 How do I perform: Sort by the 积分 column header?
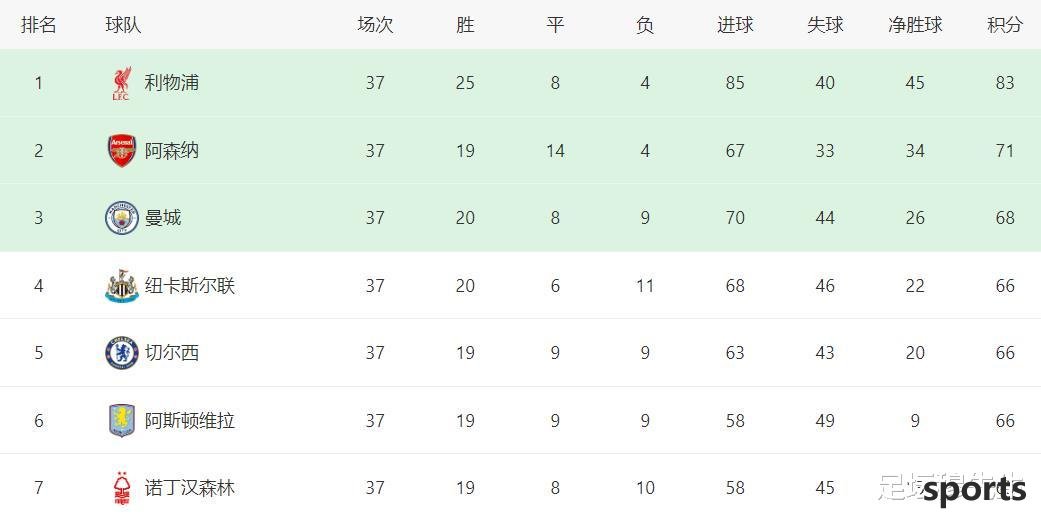pyautogui.click(x=1004, y=25)
